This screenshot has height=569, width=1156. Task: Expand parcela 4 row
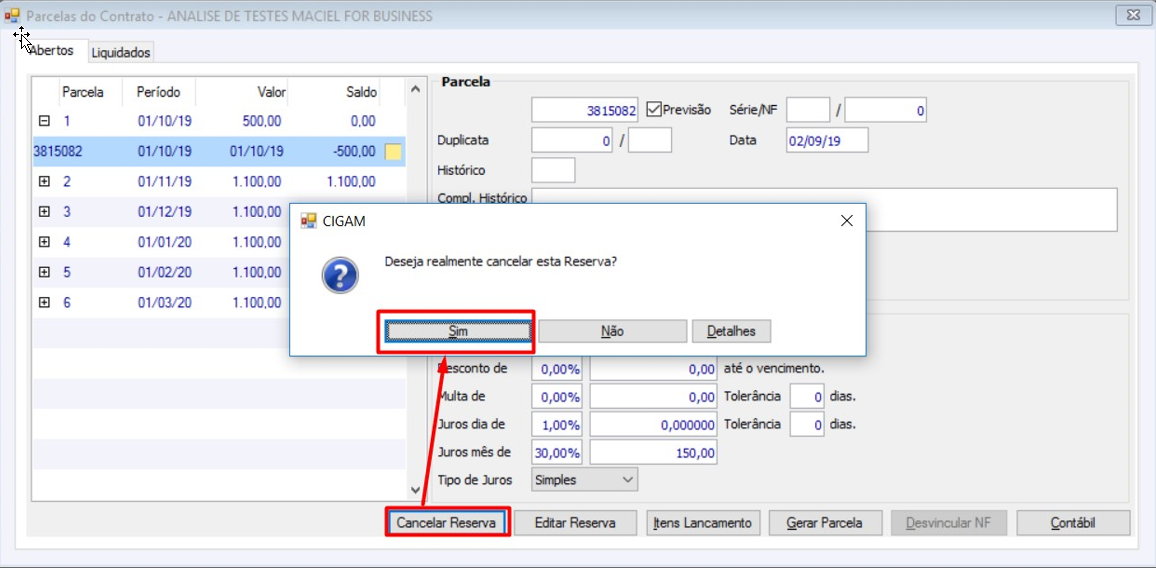pos(43,242)
